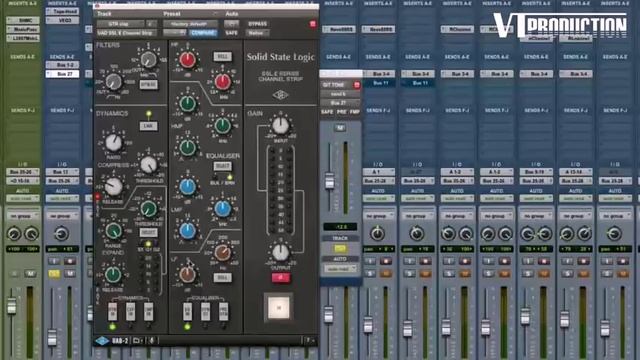Click the compressor RATIO knob
The image size is (640, 360).
click(x=113, y=143)
